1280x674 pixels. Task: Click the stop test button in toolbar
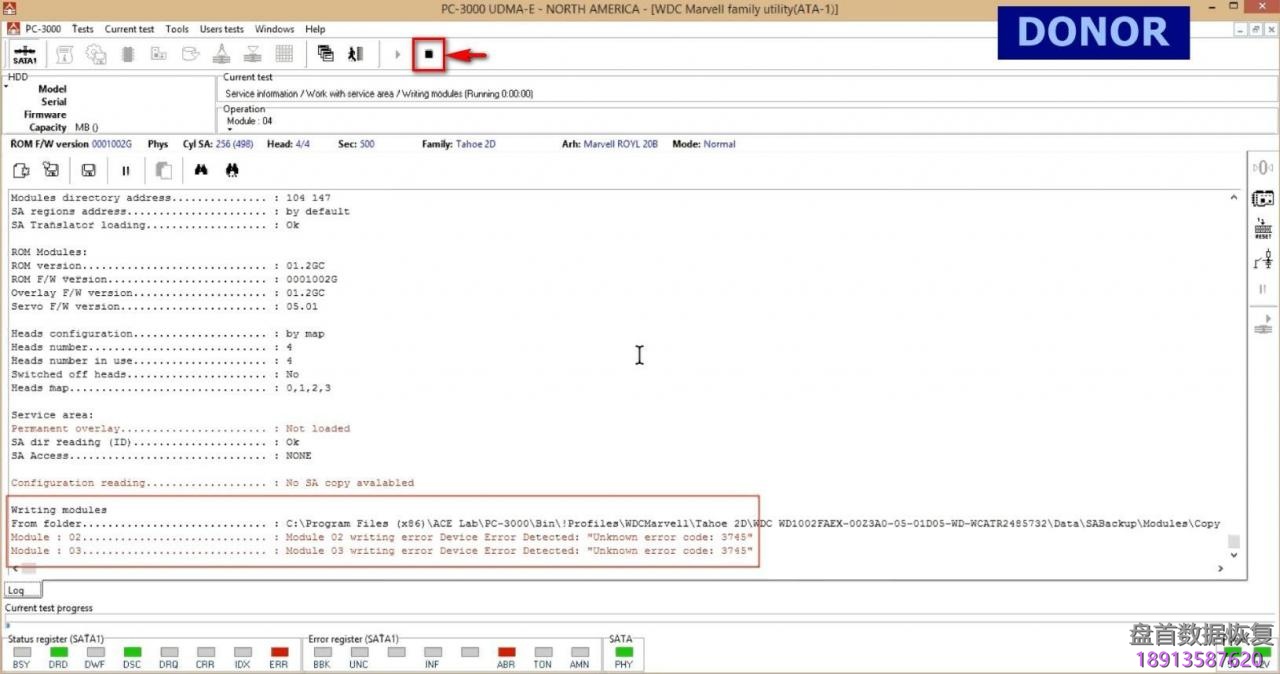pyautogui.click(x=428, y=54)
